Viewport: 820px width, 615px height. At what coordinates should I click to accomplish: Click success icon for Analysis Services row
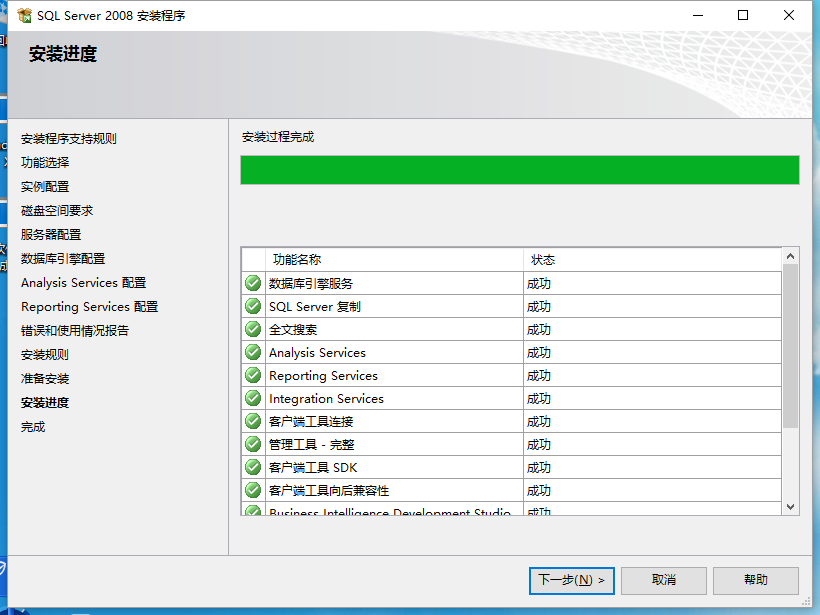253,352
